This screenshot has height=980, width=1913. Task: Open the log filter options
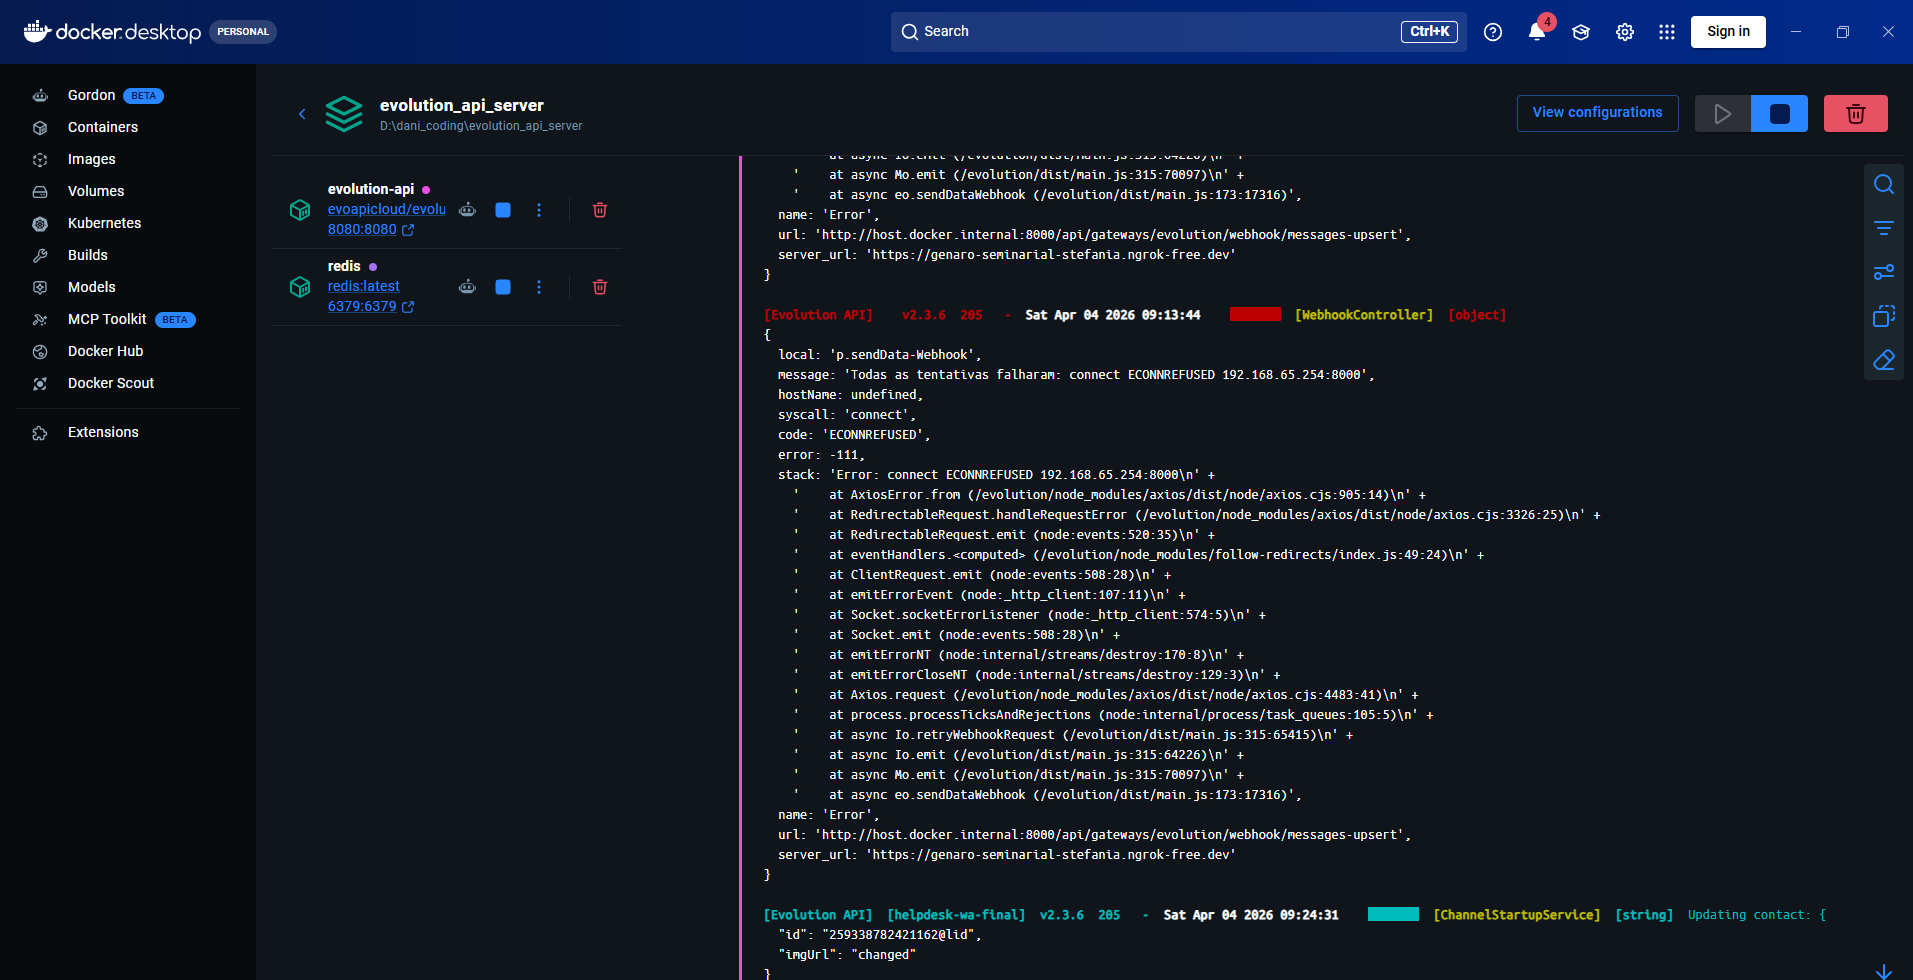click(1884, 227)
